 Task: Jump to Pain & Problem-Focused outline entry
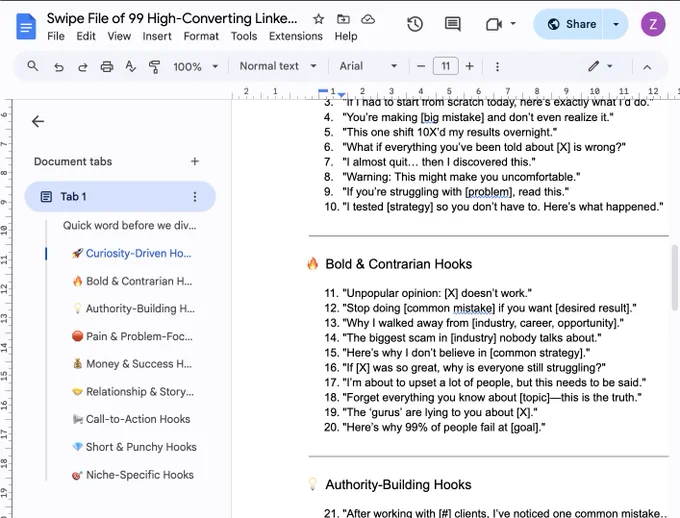click(132, 336)
